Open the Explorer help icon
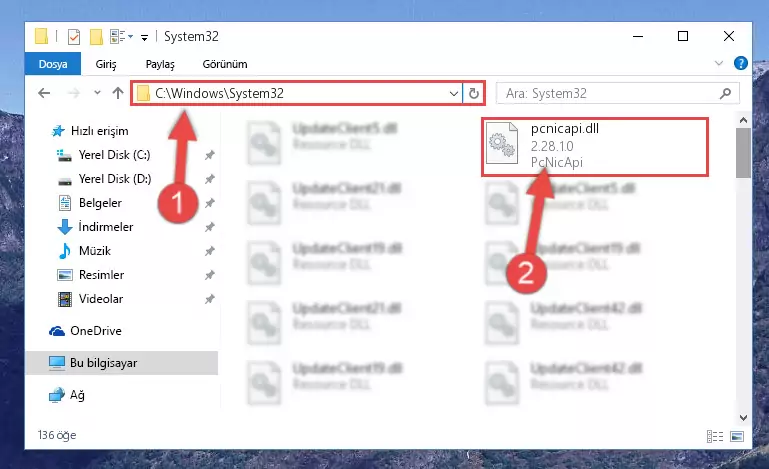769x469 pixels. click(x=741, y=63)
